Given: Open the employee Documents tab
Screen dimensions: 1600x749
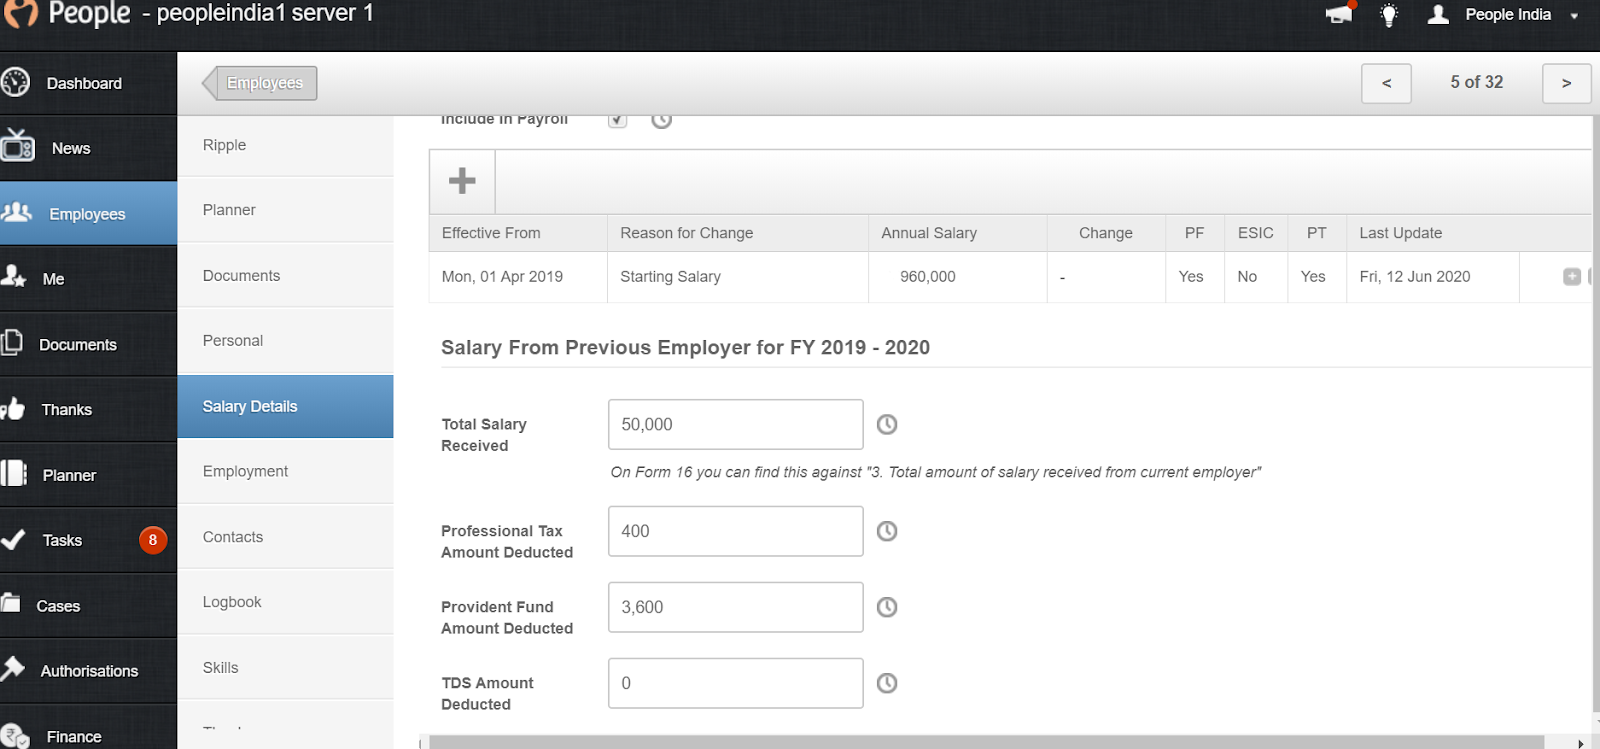Looking at the screenshot, I should pyautogui.click(x=285, y=275).
